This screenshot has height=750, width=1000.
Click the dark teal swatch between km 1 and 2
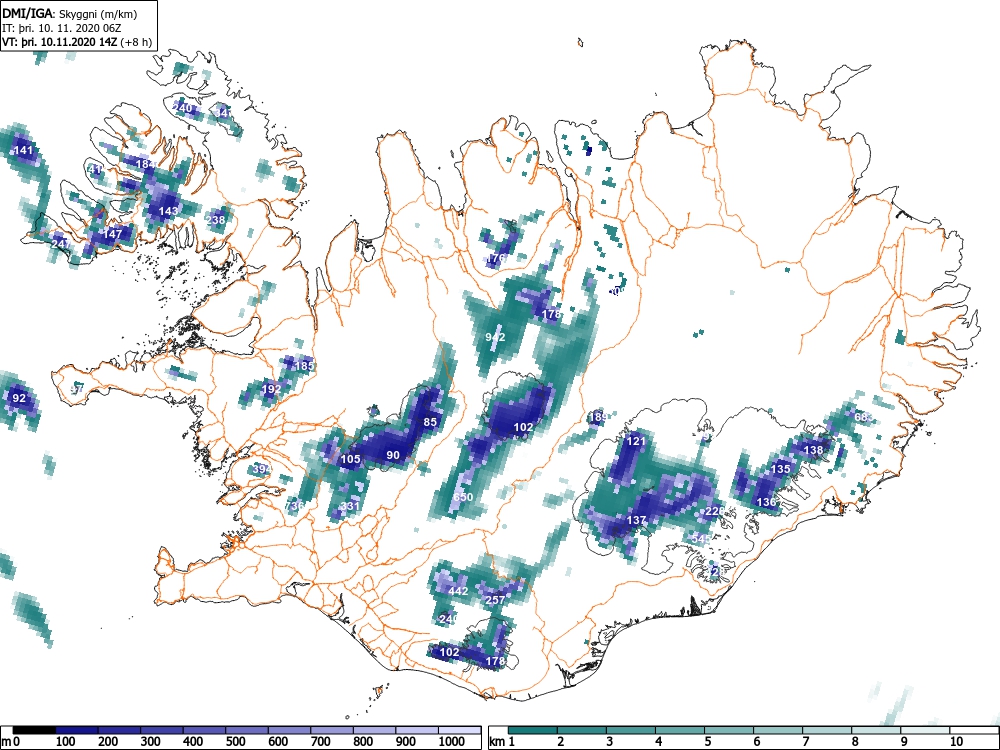click(533, 730)
